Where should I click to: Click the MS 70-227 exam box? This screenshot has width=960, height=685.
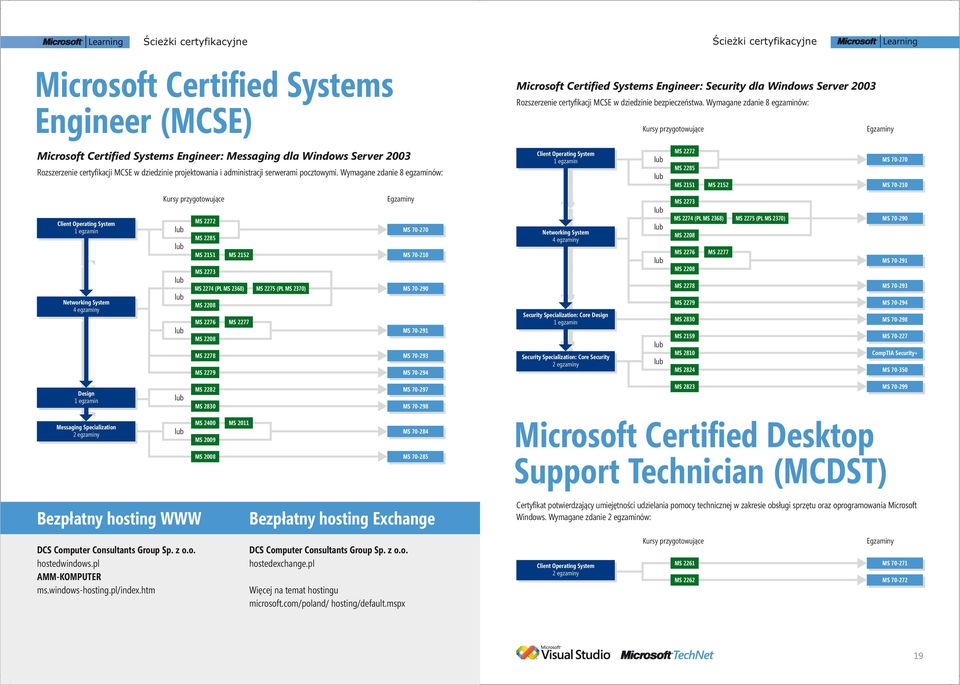894,336
